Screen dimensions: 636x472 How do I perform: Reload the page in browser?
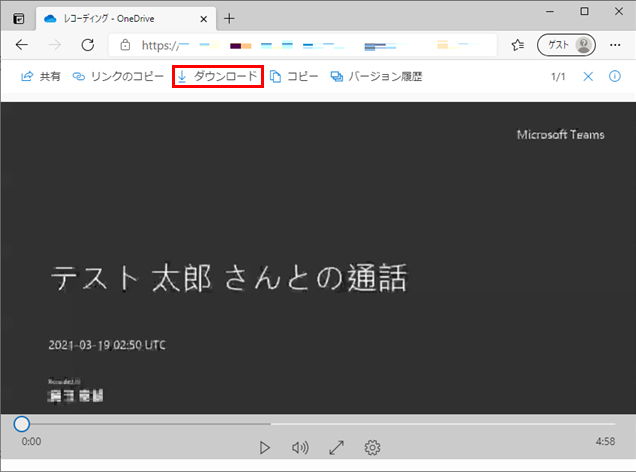(87, 45)
